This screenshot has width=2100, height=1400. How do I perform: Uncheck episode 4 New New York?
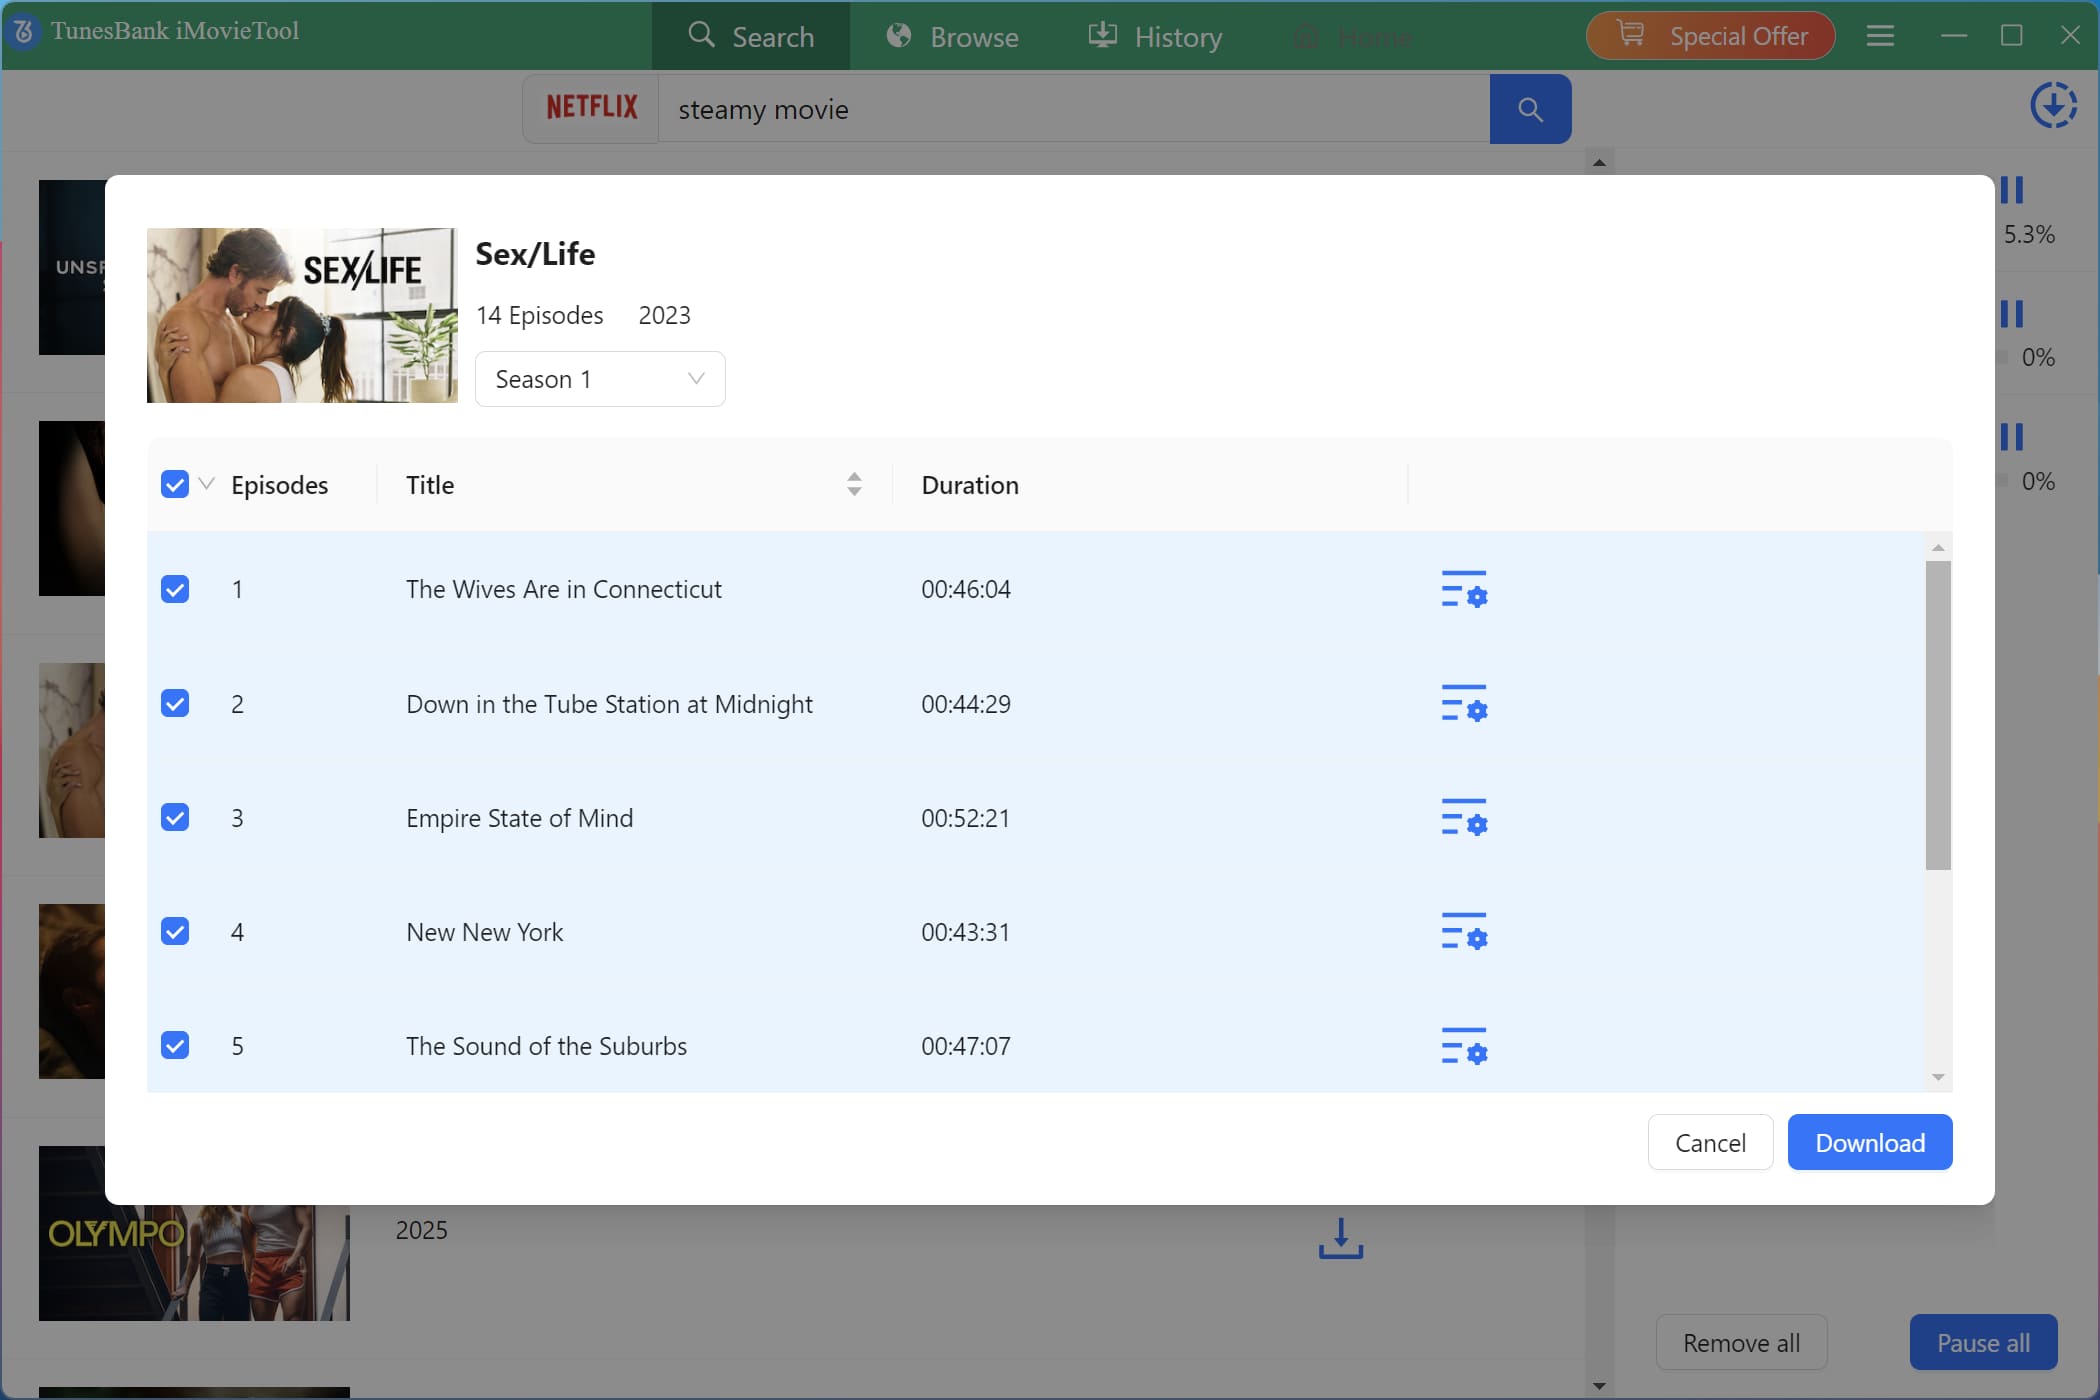(x=175, y=931)
